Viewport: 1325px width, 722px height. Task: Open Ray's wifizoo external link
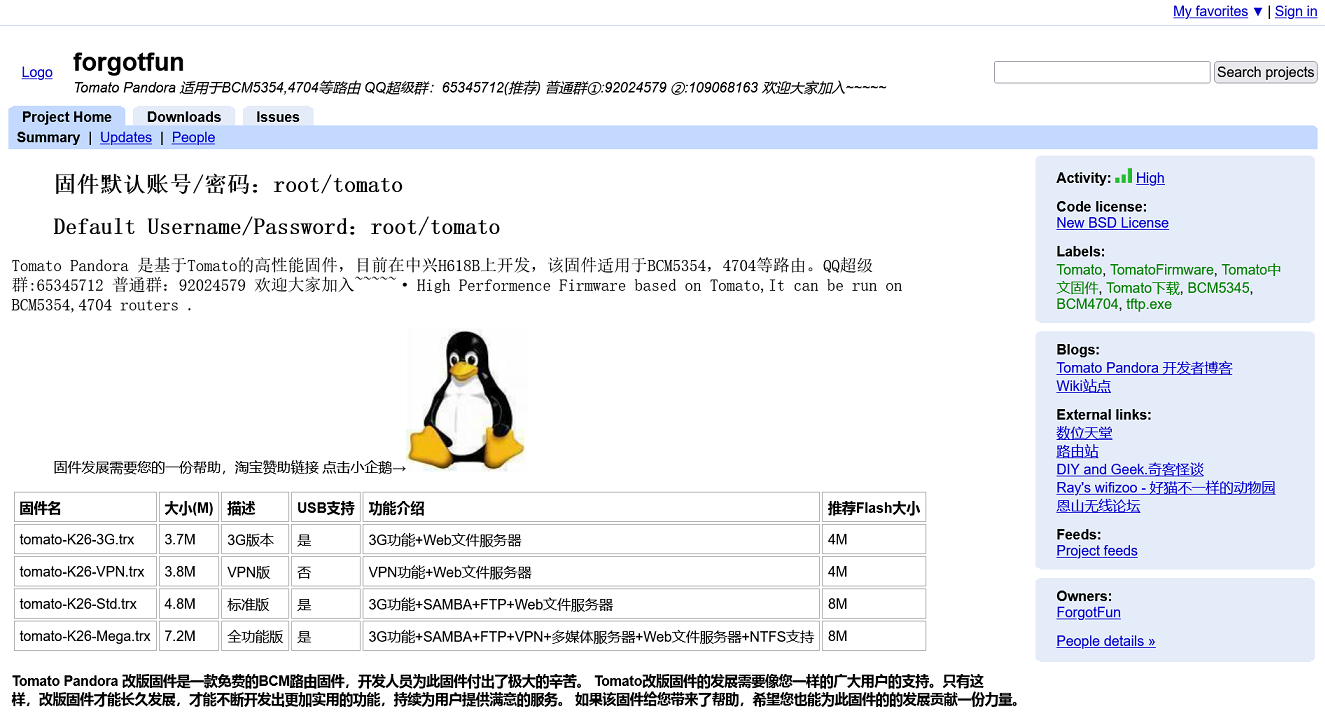1166,488
